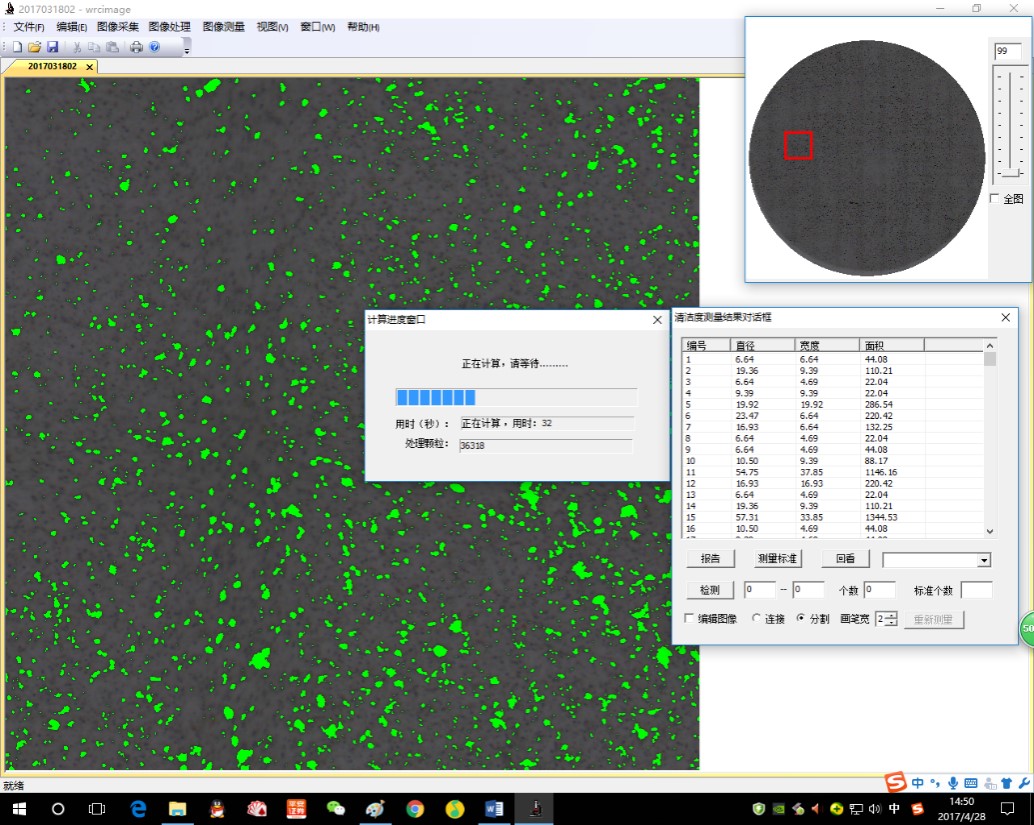Expand the combo box beside 回看 button

pyautogui.click(x=983, y=560)
